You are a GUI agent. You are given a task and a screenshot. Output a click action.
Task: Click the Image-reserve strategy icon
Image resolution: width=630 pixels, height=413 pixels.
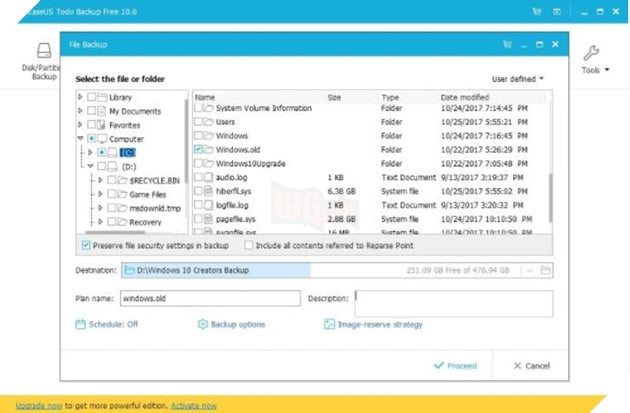(329, 324)
